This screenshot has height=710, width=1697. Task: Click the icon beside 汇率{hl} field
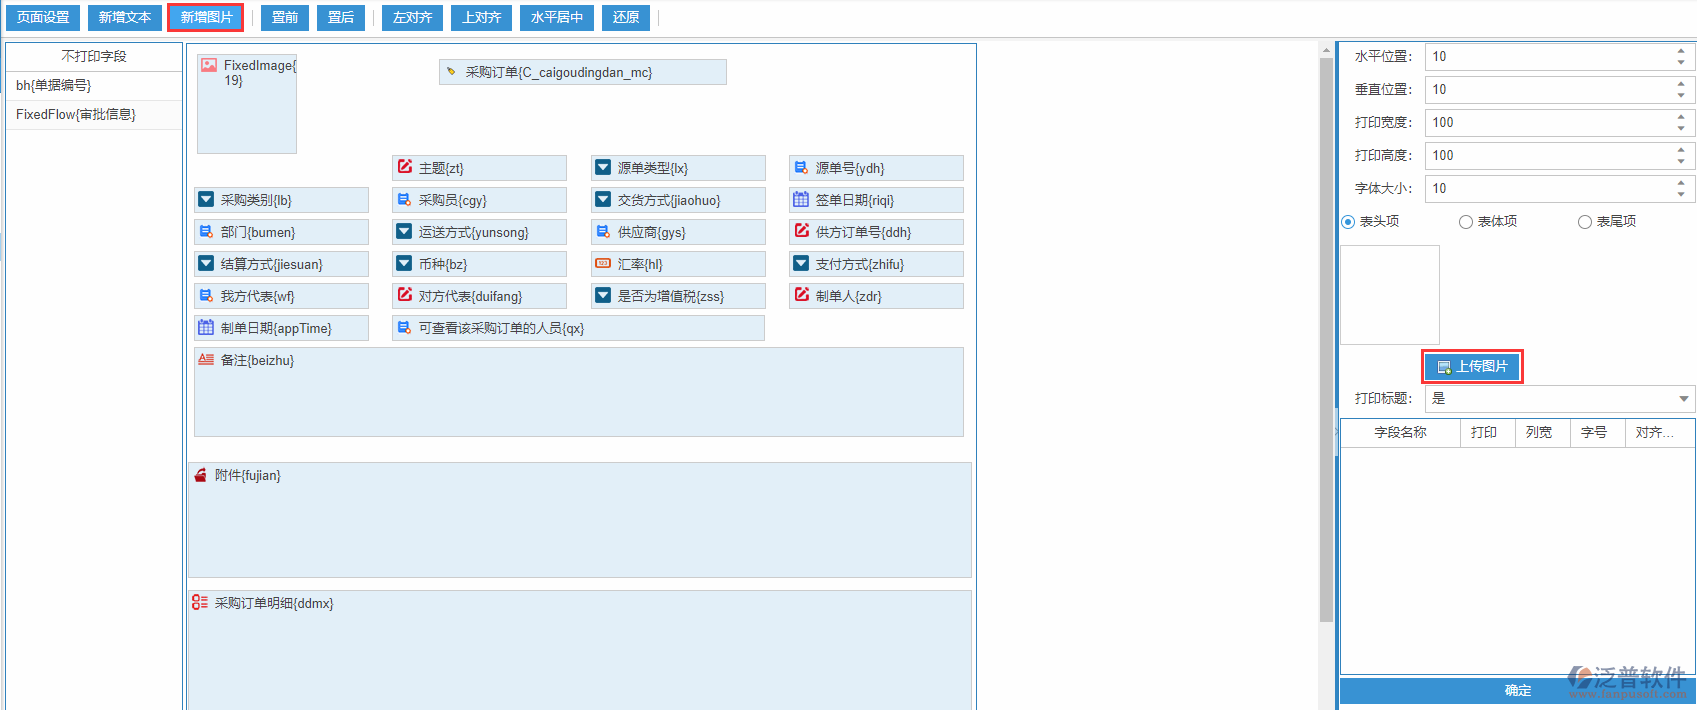click(x=603, y=264)
